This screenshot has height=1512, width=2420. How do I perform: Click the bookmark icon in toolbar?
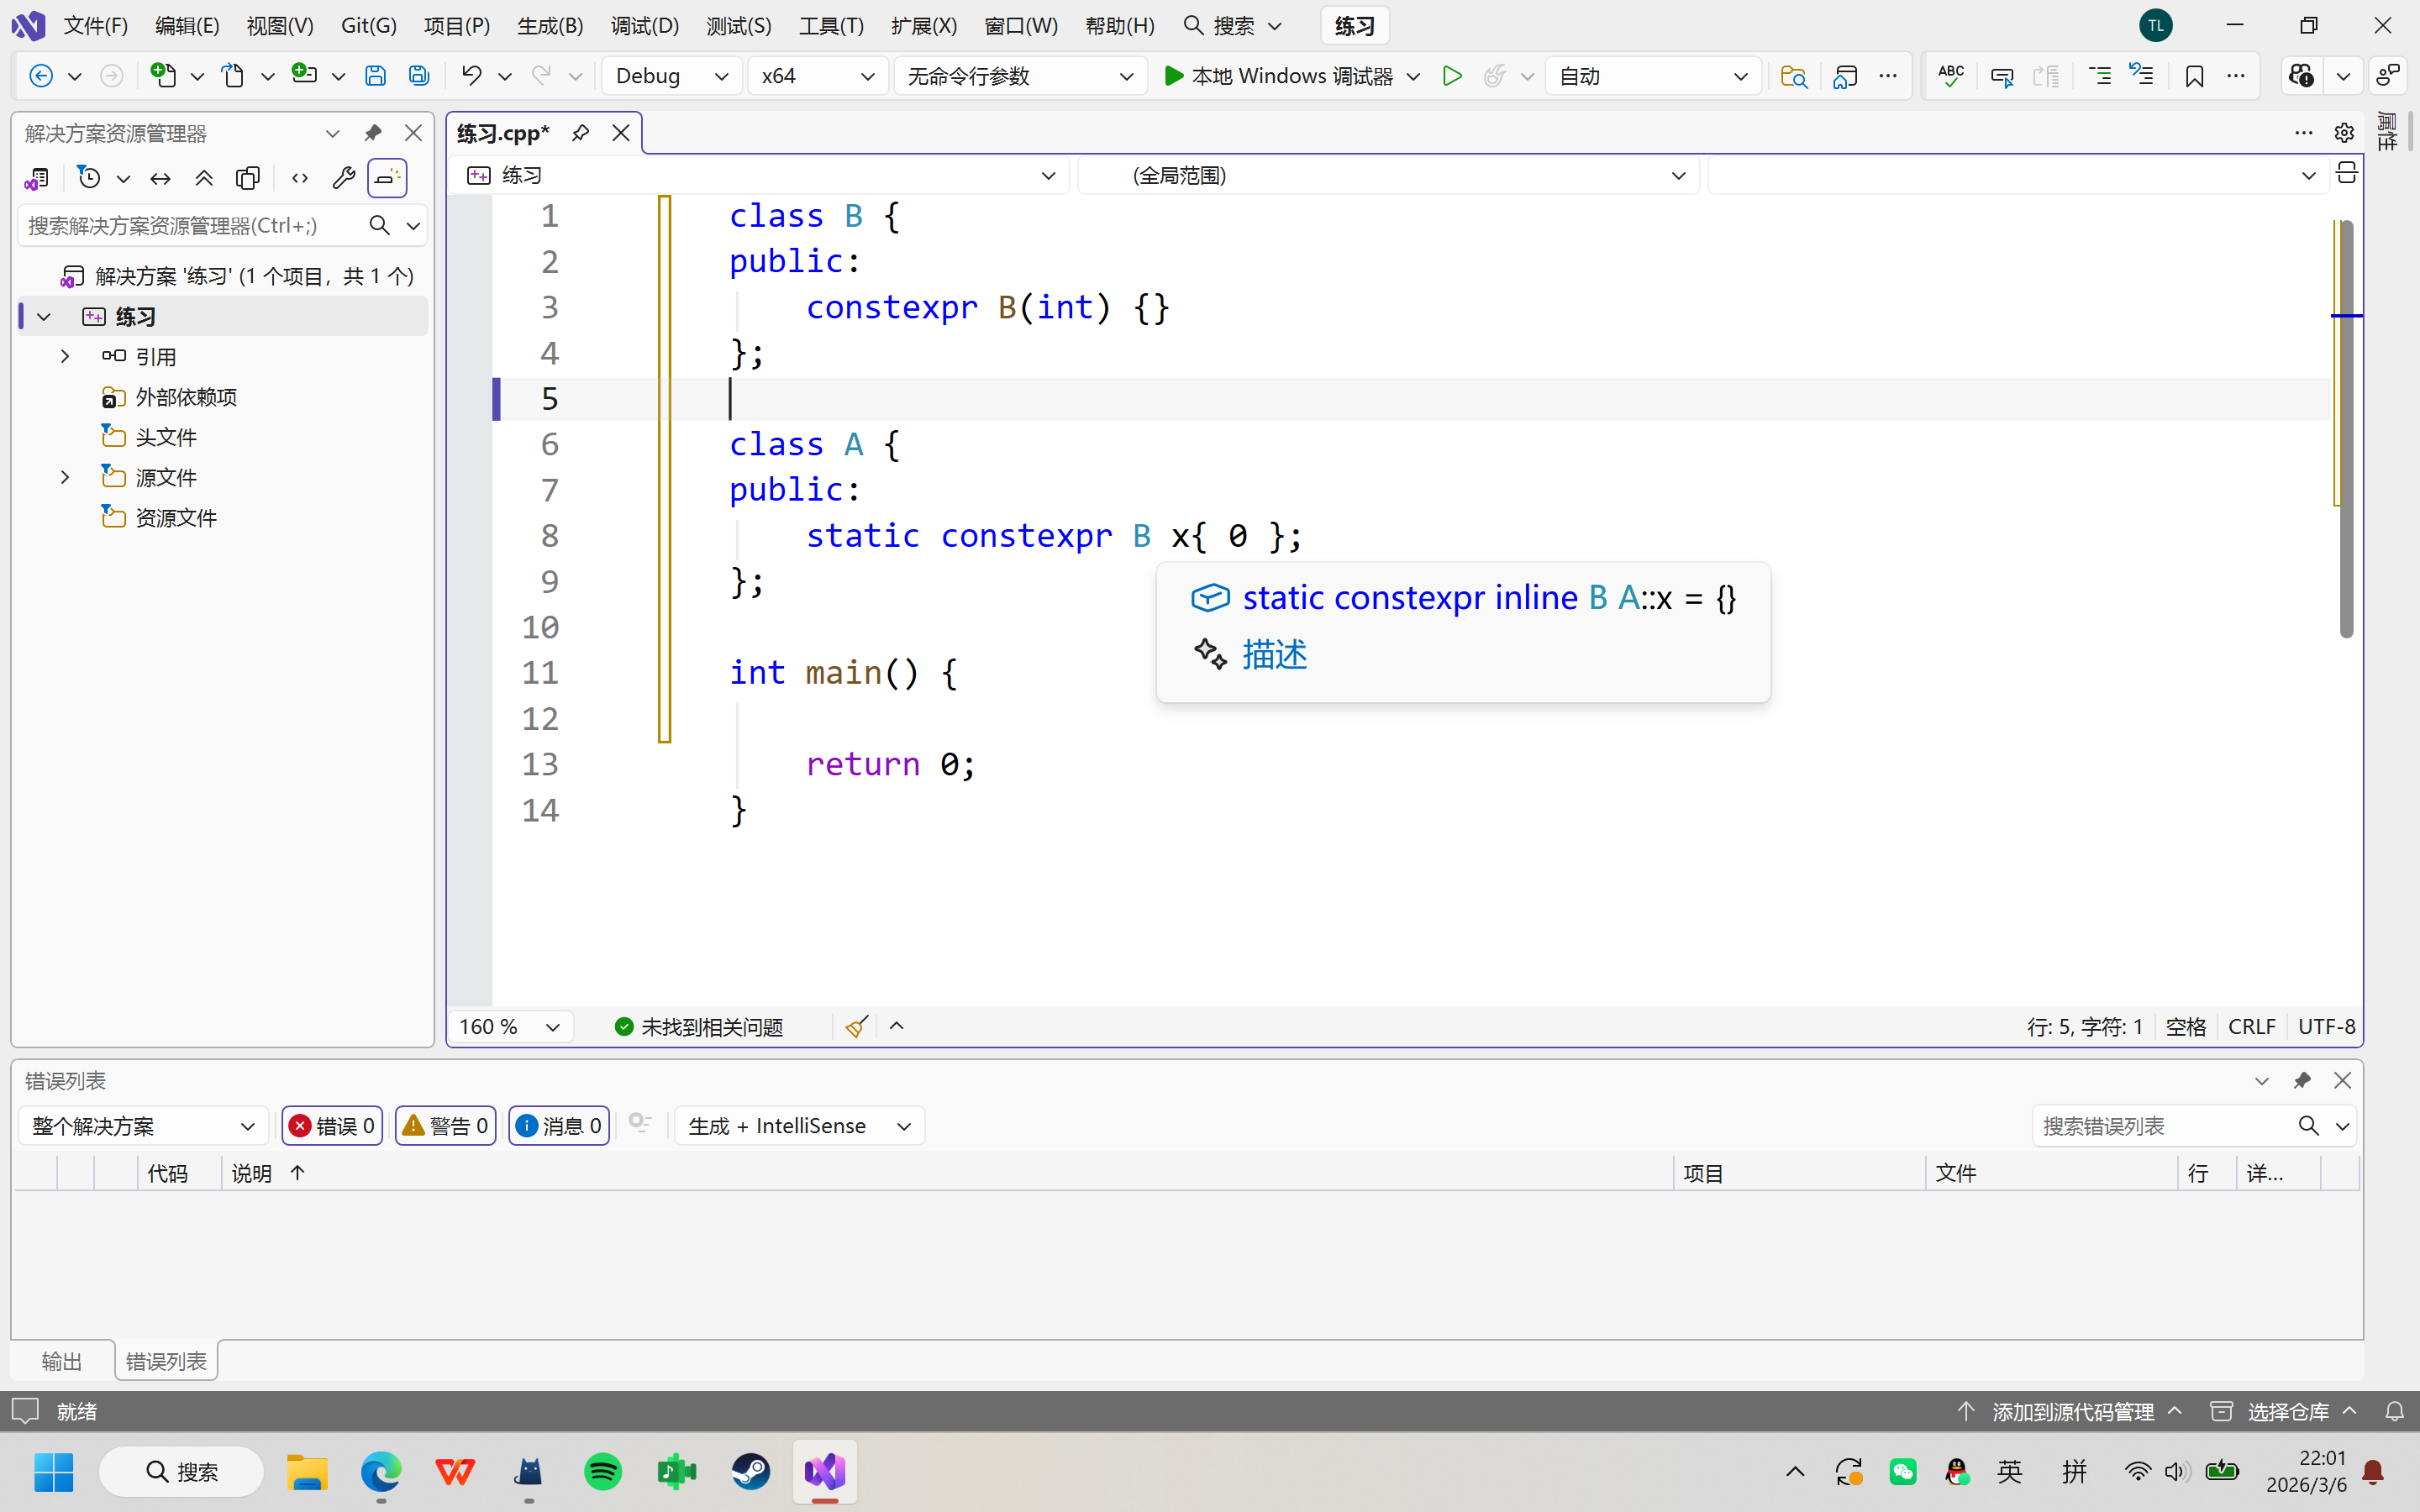(2194, 76)
